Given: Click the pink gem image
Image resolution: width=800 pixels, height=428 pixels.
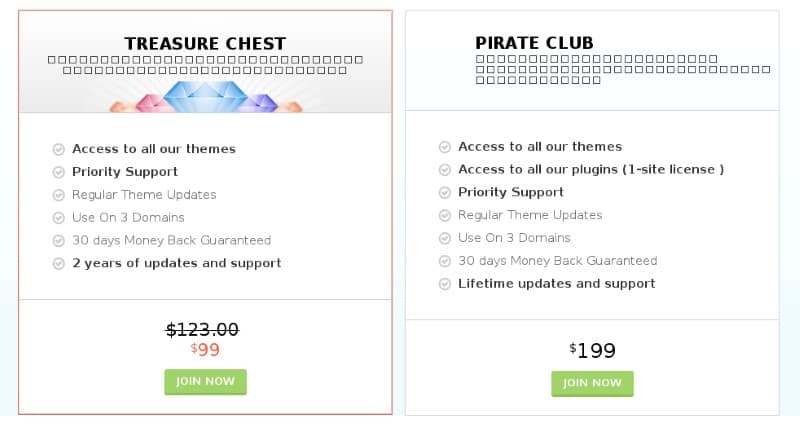Looking at the screenshot, I should [x=150, y=102].
